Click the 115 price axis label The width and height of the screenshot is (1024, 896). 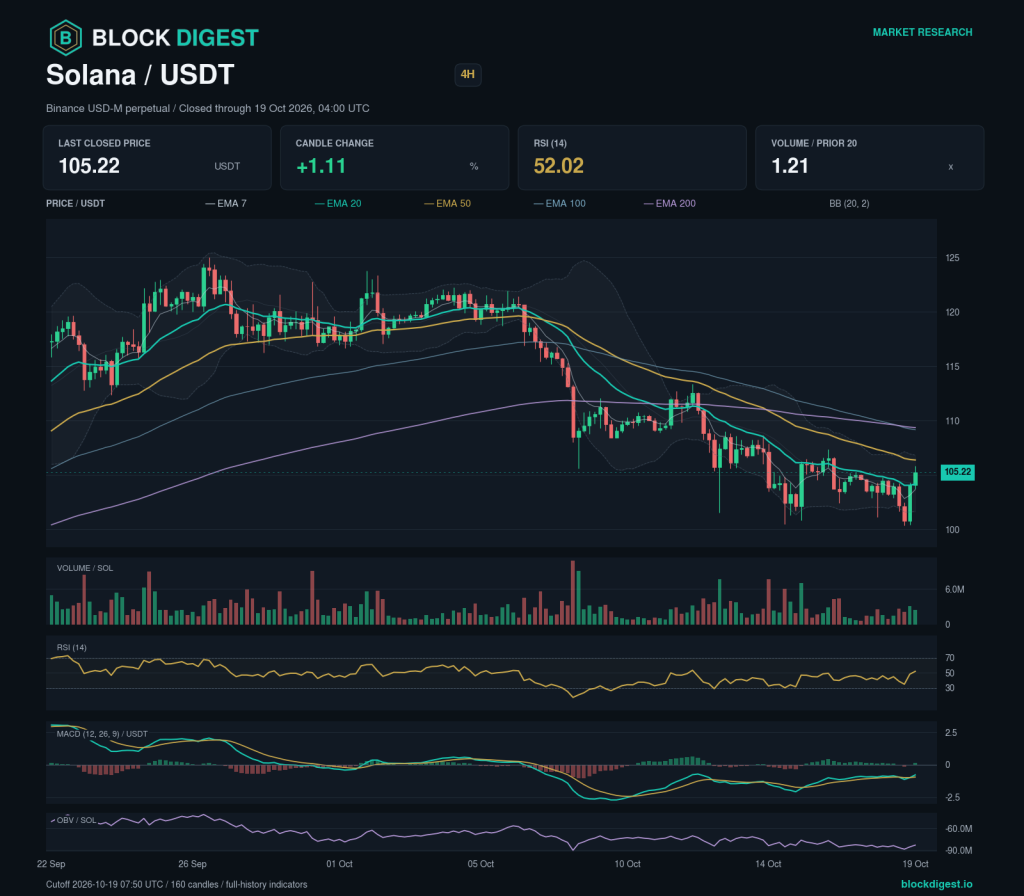[952, 367]
